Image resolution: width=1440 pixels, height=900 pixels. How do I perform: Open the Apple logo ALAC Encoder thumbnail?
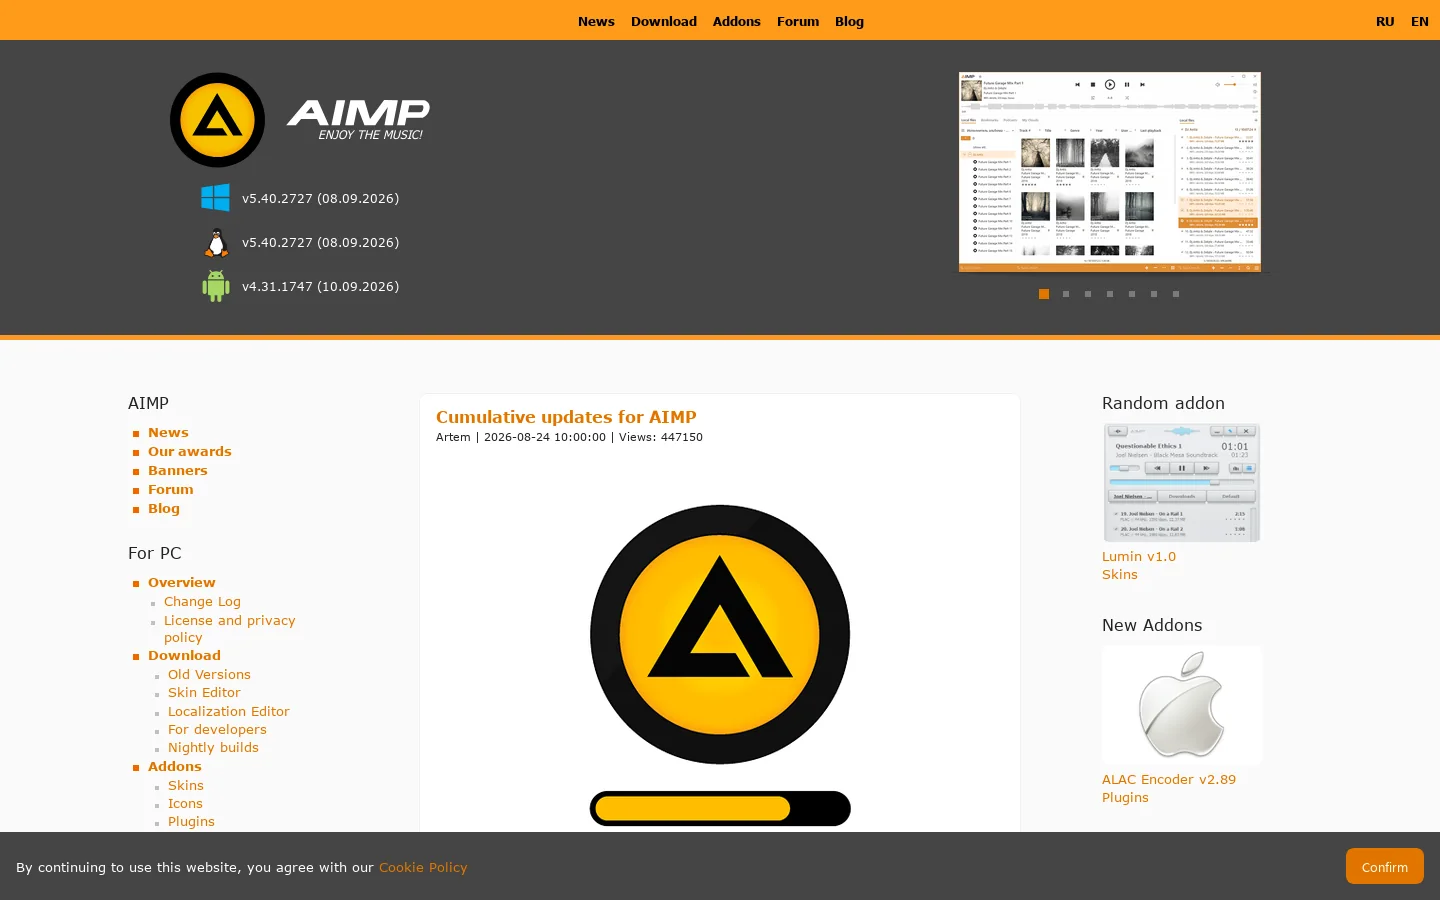[x=1182, y=705]
